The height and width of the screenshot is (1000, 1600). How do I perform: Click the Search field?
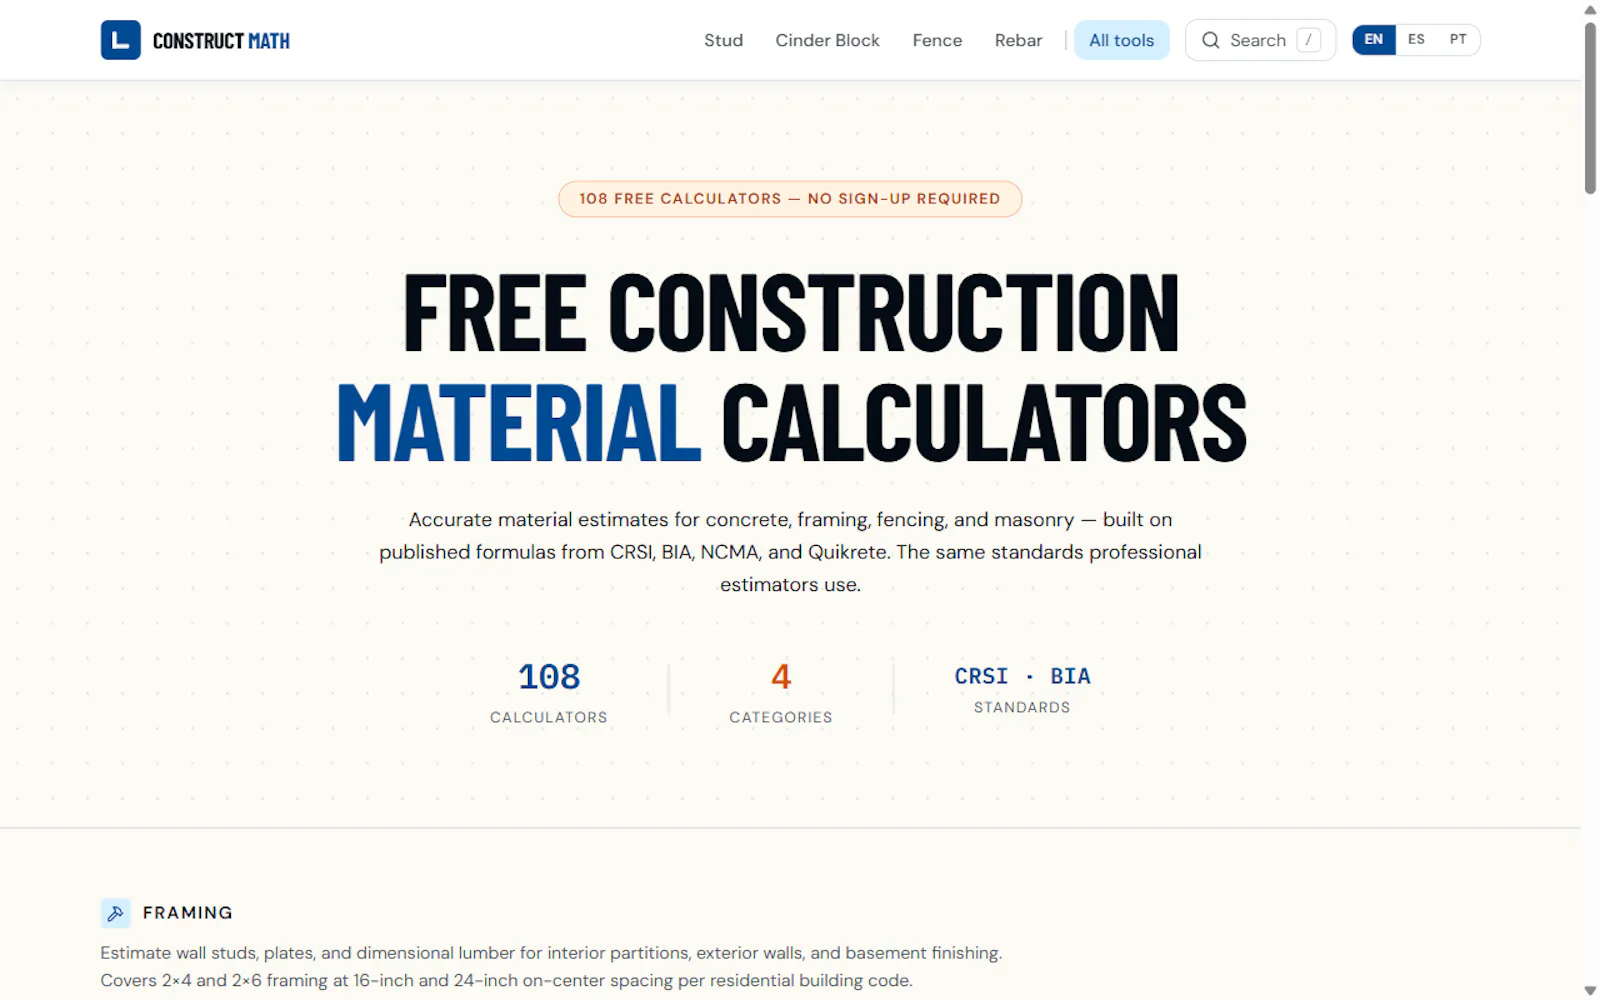pos(1260,40)
